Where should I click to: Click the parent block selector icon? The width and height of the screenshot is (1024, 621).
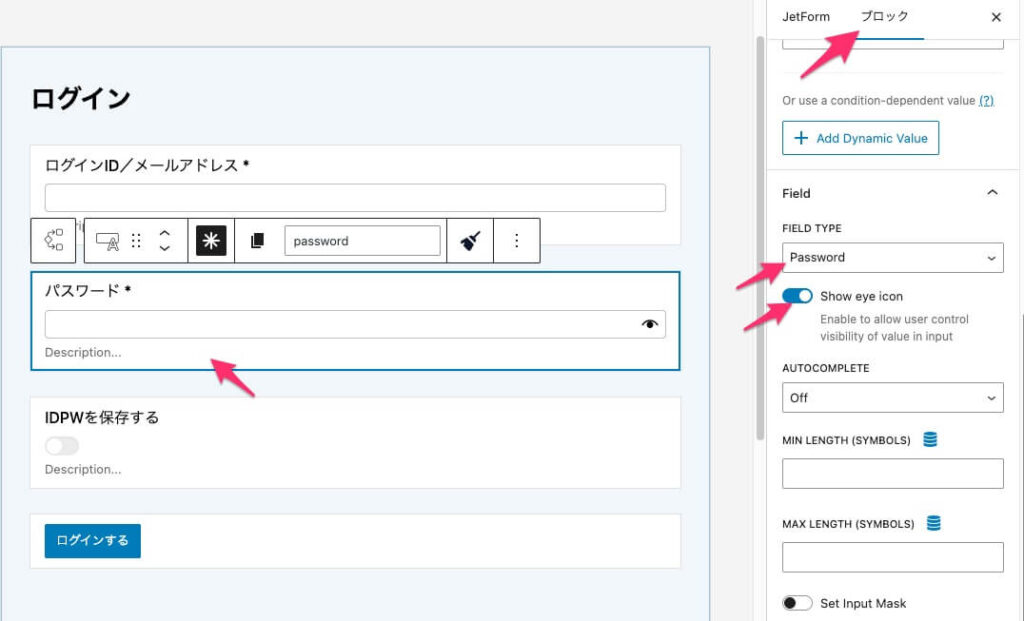click(x=54, y=241)
